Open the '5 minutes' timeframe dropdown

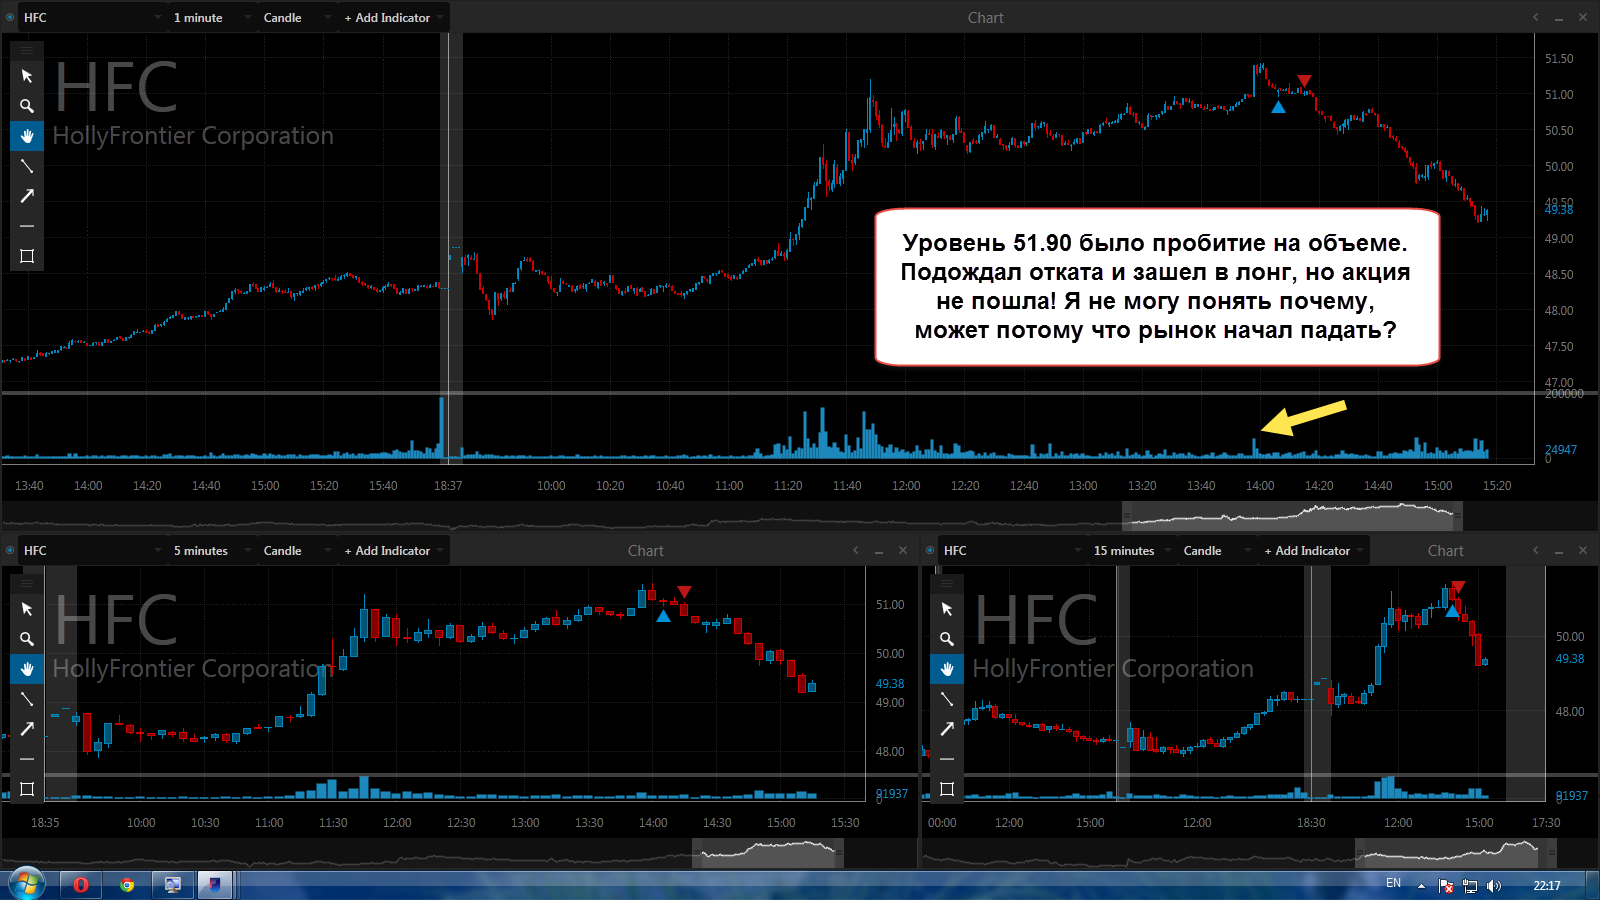point(212,550)
